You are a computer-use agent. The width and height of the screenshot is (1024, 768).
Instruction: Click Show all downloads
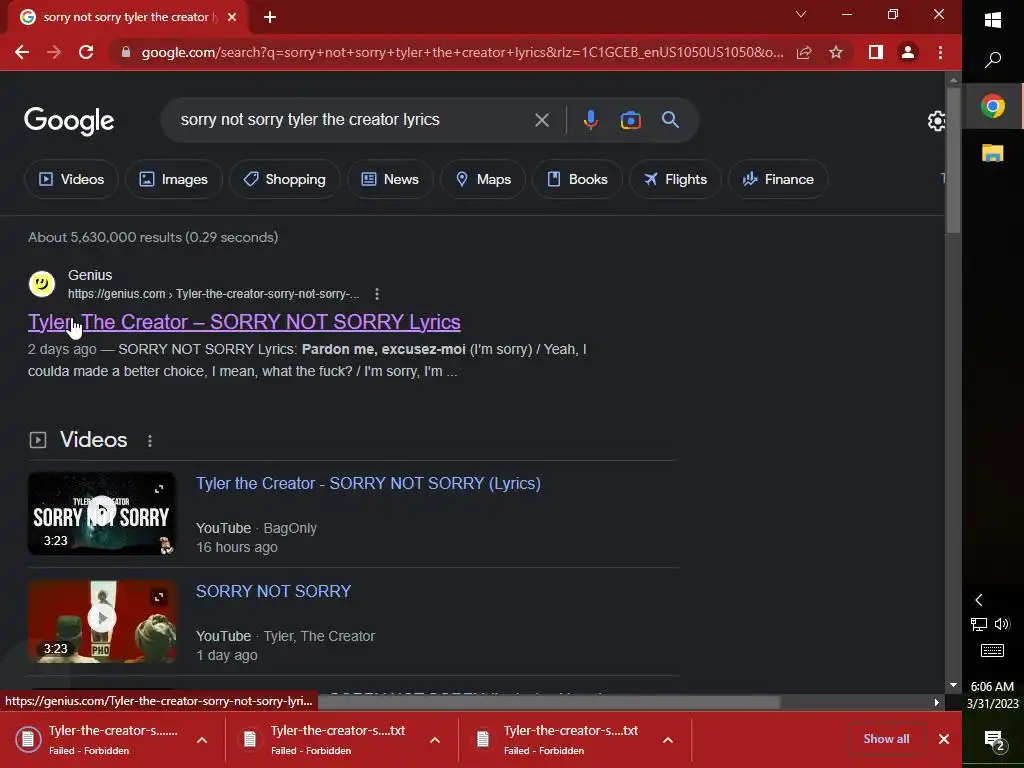point(886,739)
